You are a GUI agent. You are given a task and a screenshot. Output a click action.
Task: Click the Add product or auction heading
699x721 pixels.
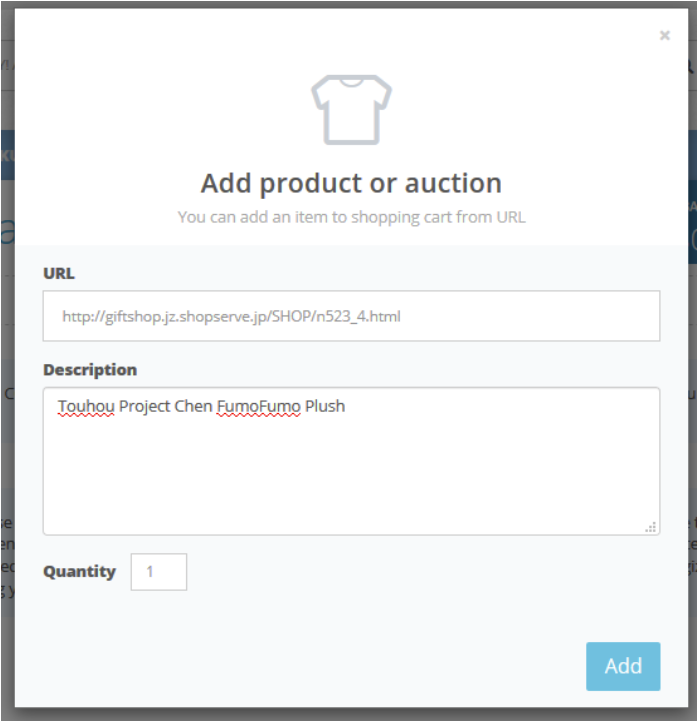click(351, 184)
